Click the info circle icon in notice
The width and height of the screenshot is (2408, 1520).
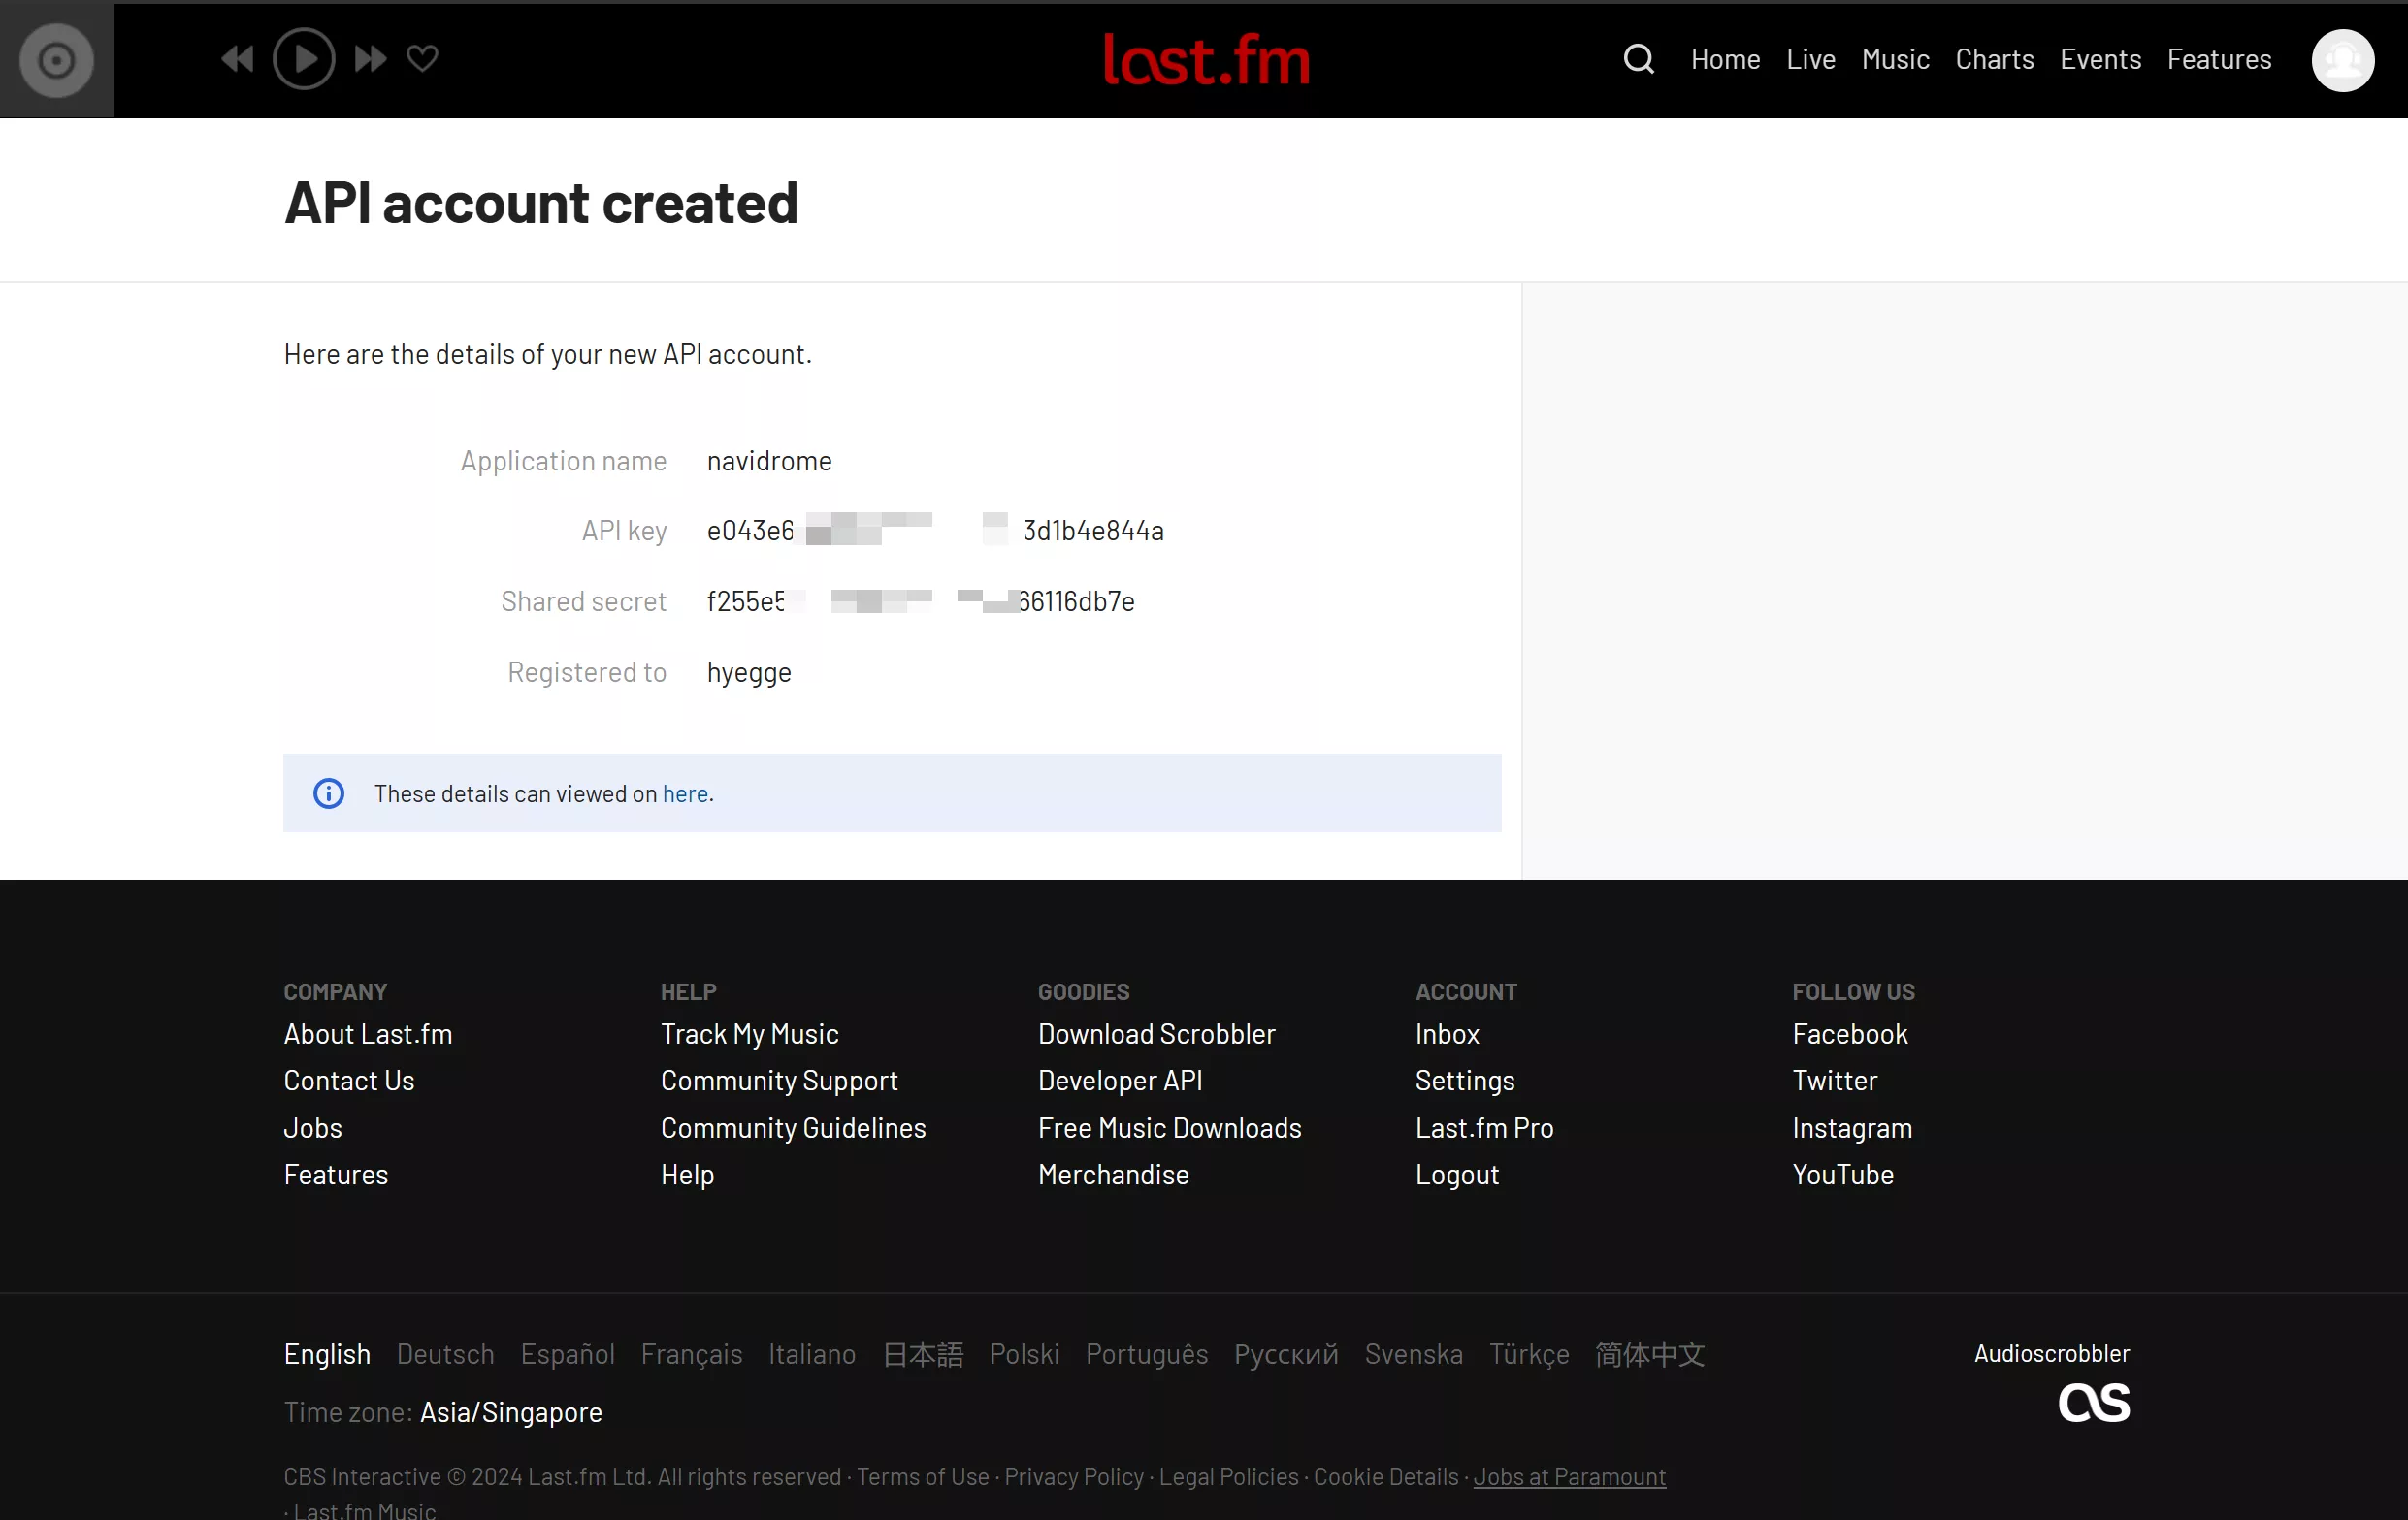tap(329, 793)
